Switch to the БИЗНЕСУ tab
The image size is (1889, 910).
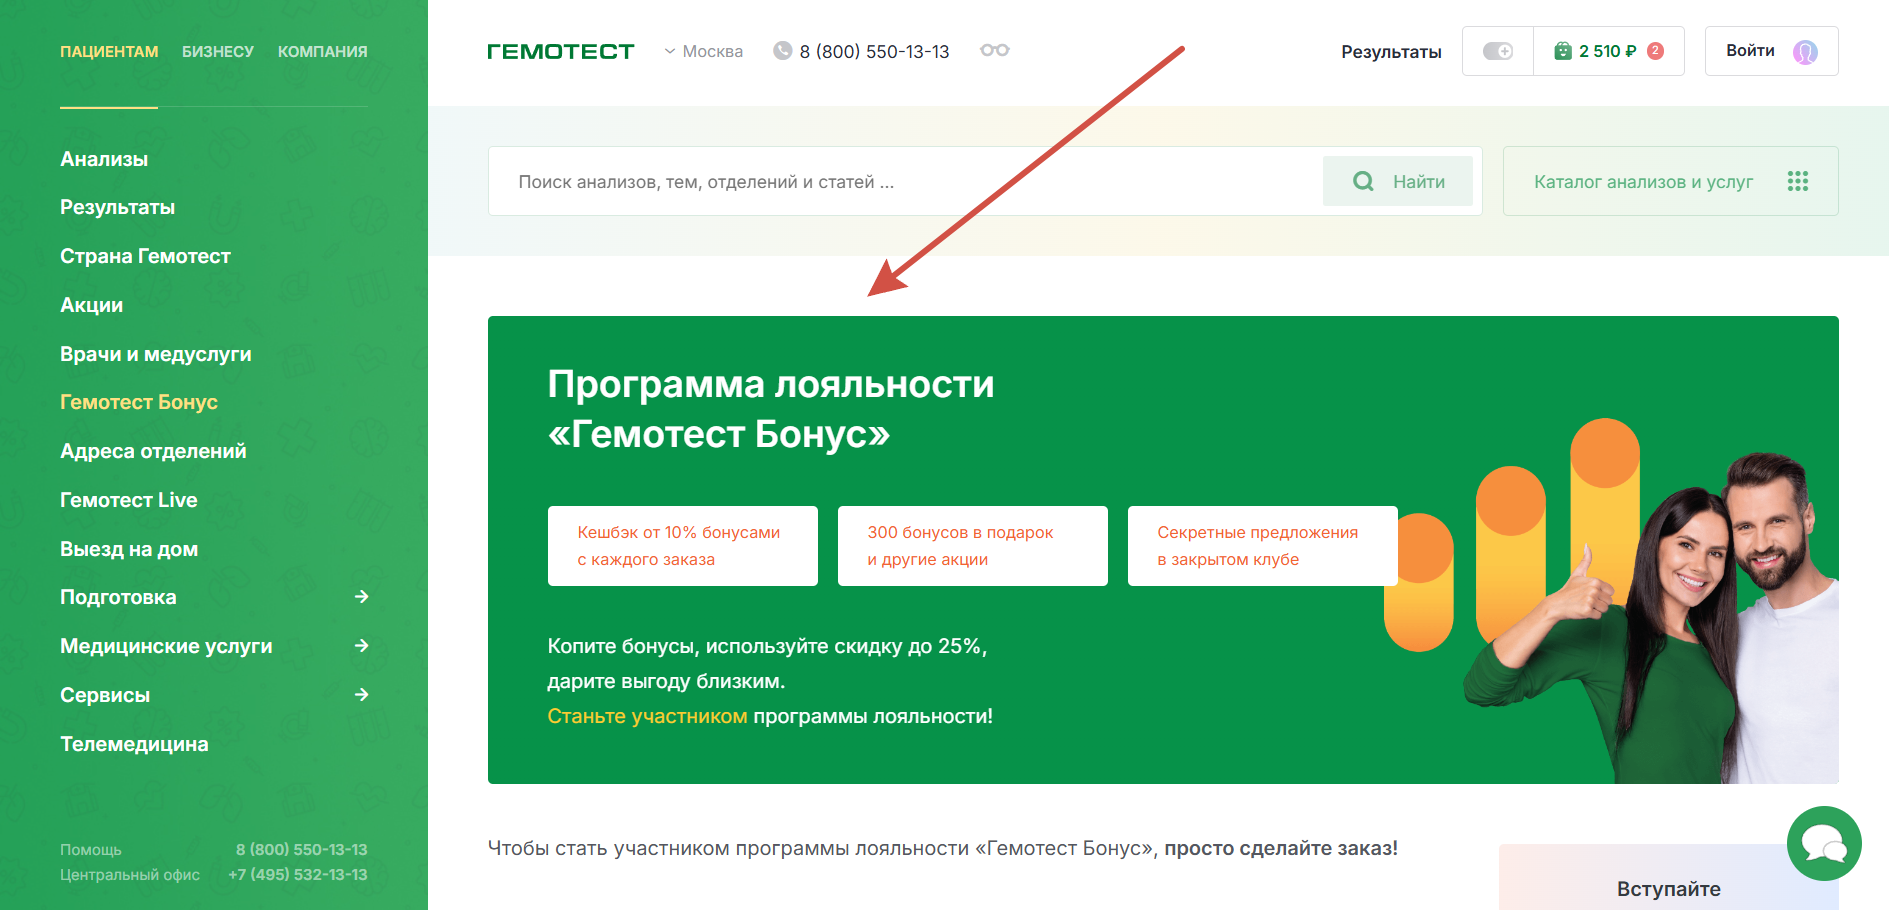[x=218, y=52]
